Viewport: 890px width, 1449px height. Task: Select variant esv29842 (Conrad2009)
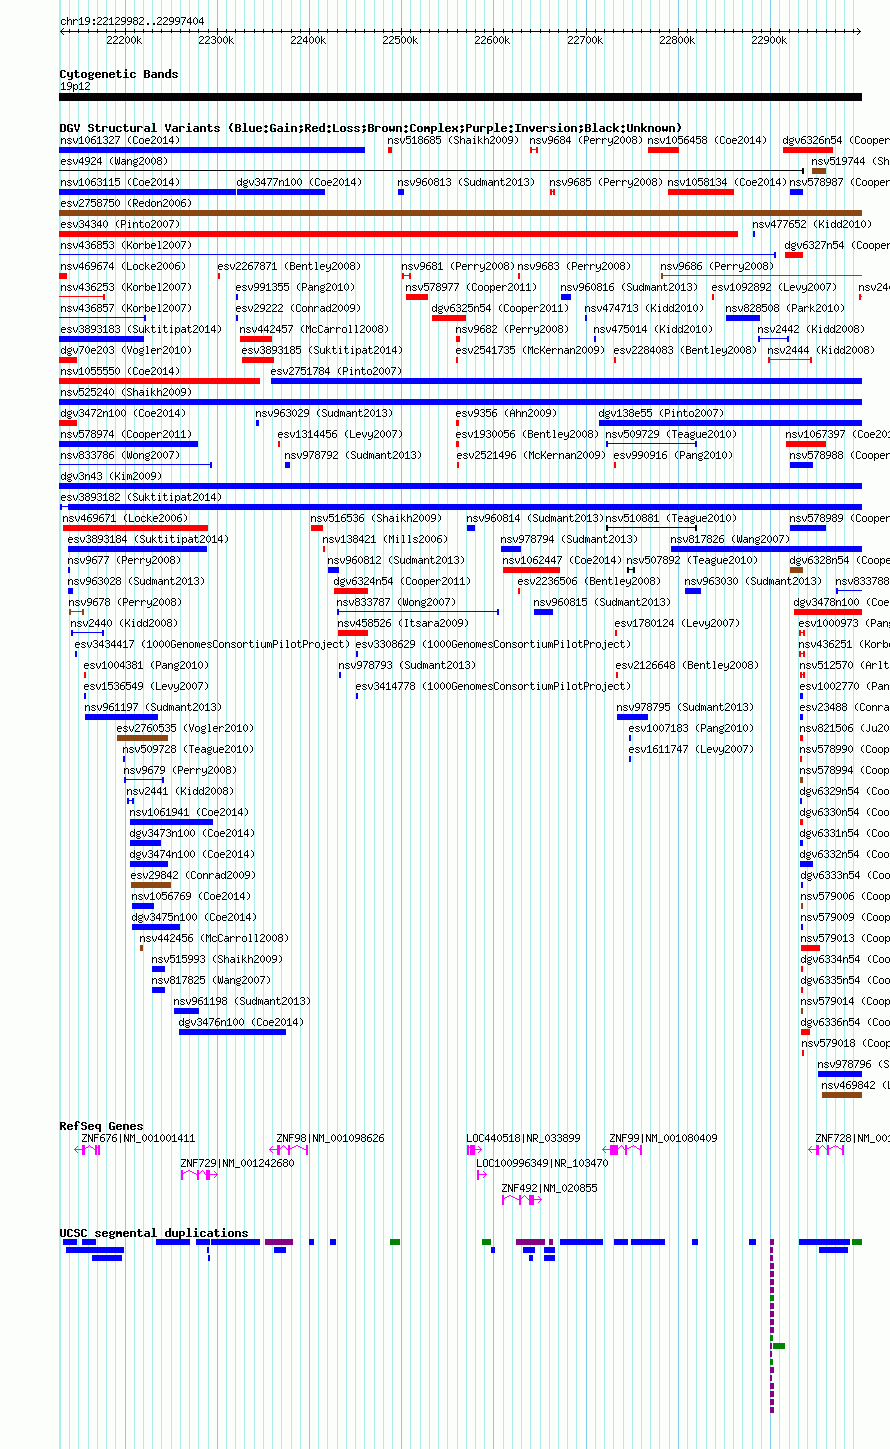coord(193,875)
